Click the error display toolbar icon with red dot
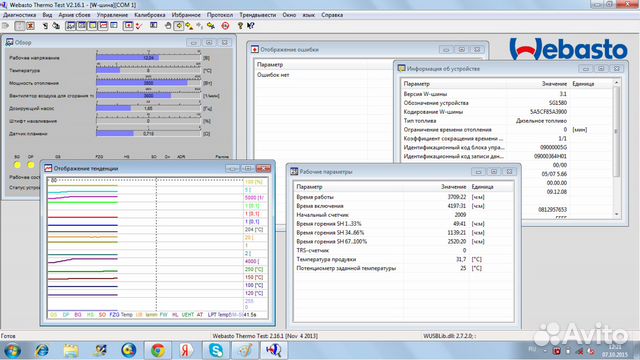The height and width of the screenshot is (360, 640). coord(129,26)
